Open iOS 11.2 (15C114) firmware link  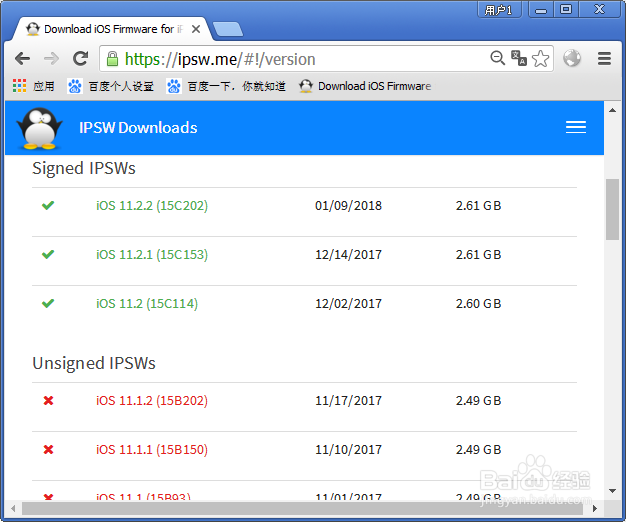click(147, 304)
